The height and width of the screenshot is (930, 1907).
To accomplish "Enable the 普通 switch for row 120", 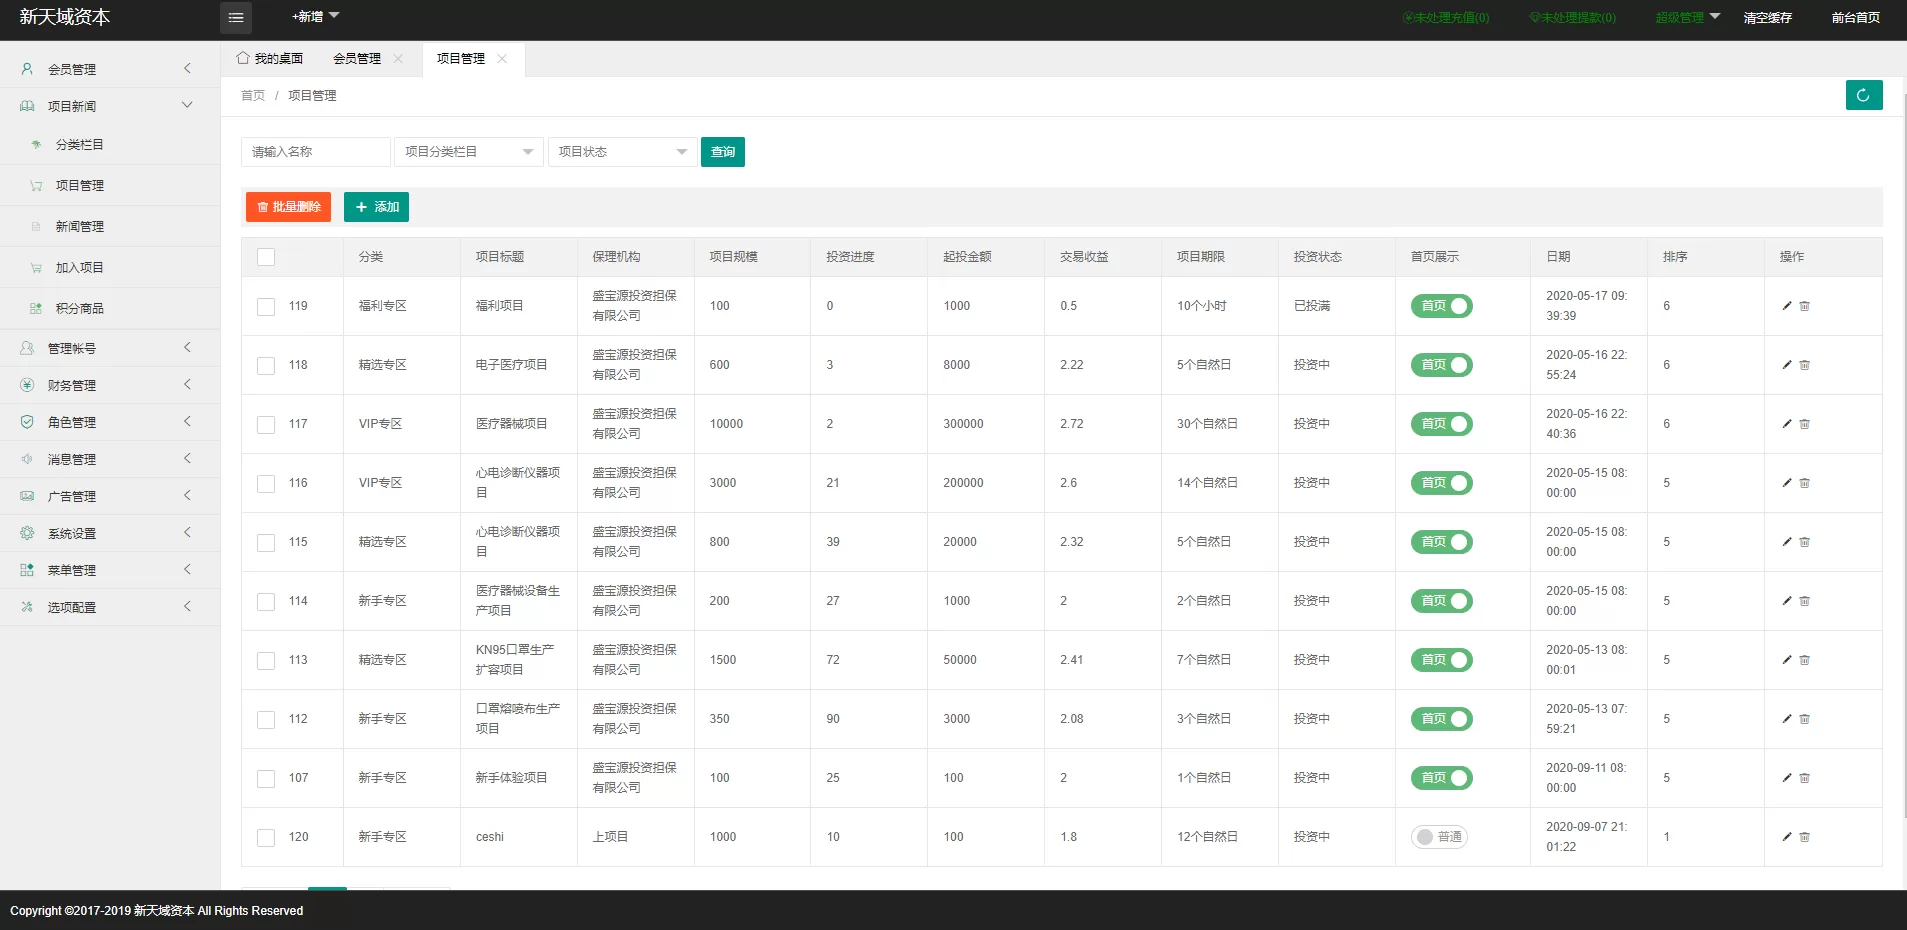I will pyautogui.click(x=1439, y=837).
